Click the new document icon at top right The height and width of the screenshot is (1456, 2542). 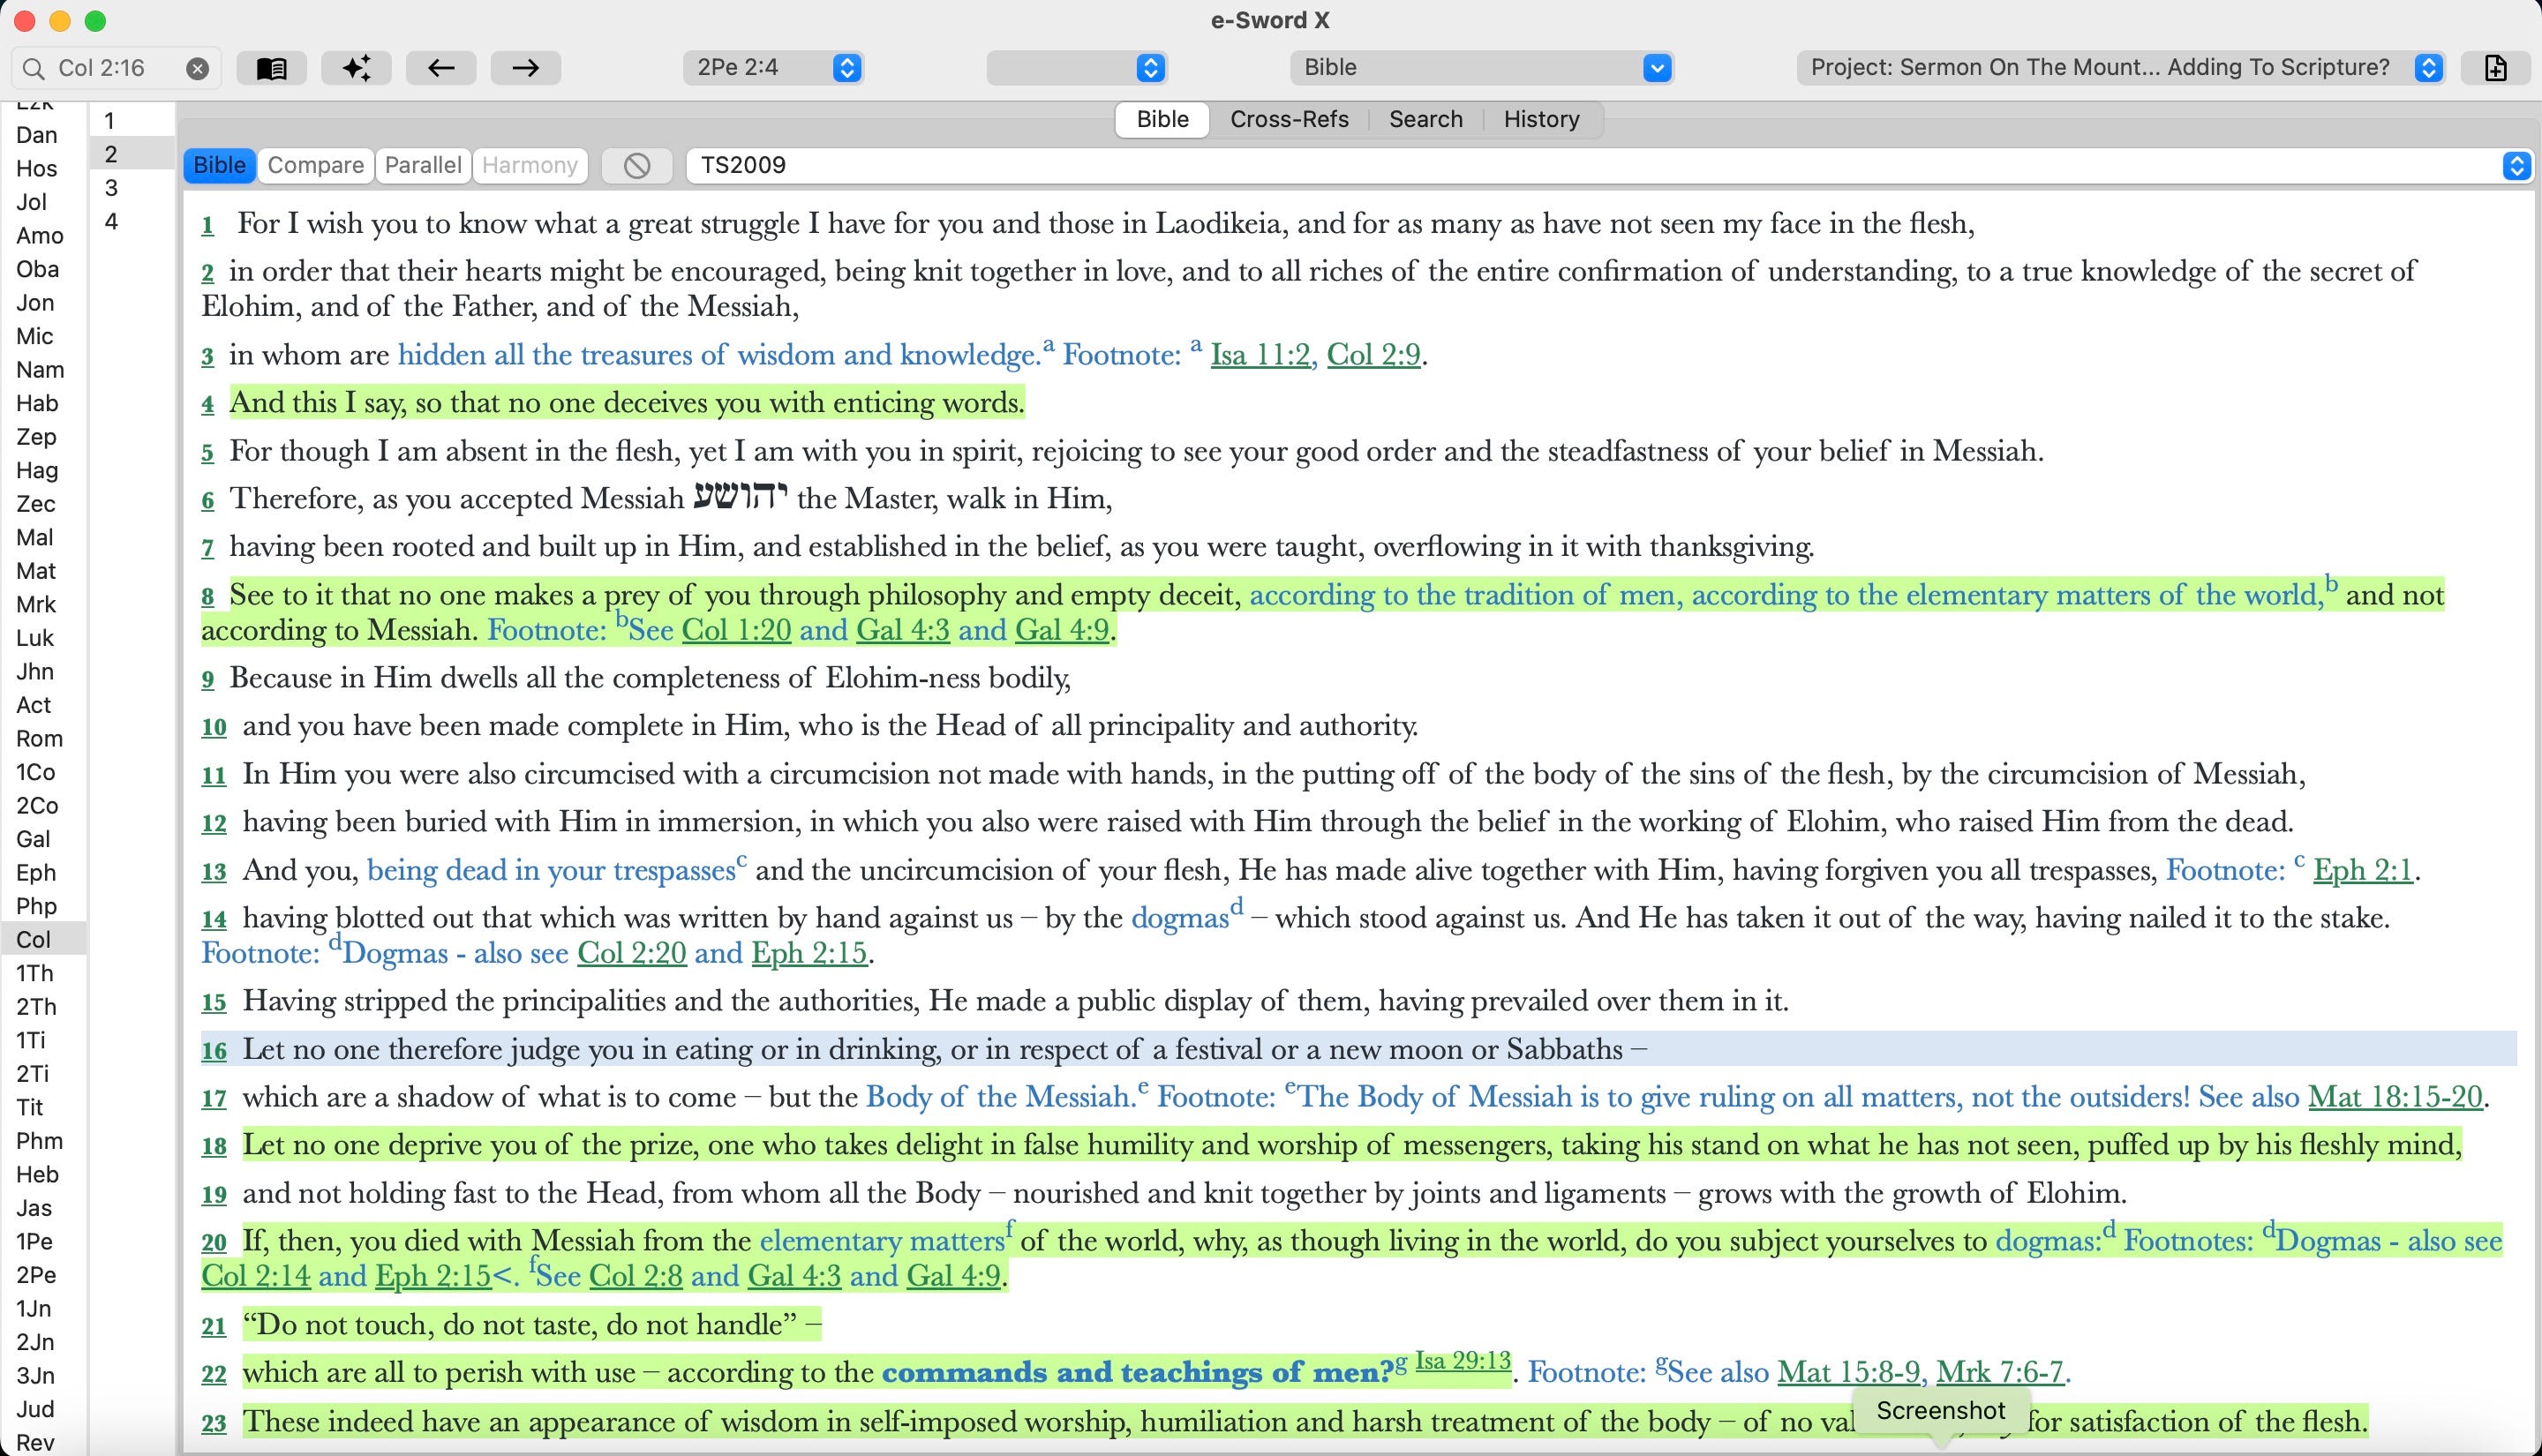click(2495, 68)
